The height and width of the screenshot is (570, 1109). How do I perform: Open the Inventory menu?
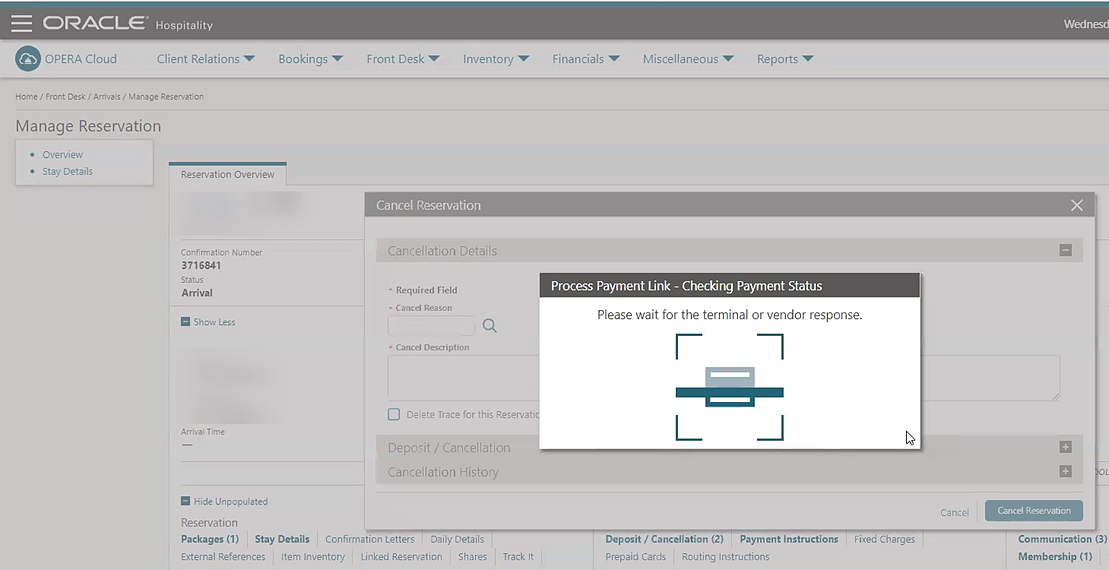click(495, 59)
